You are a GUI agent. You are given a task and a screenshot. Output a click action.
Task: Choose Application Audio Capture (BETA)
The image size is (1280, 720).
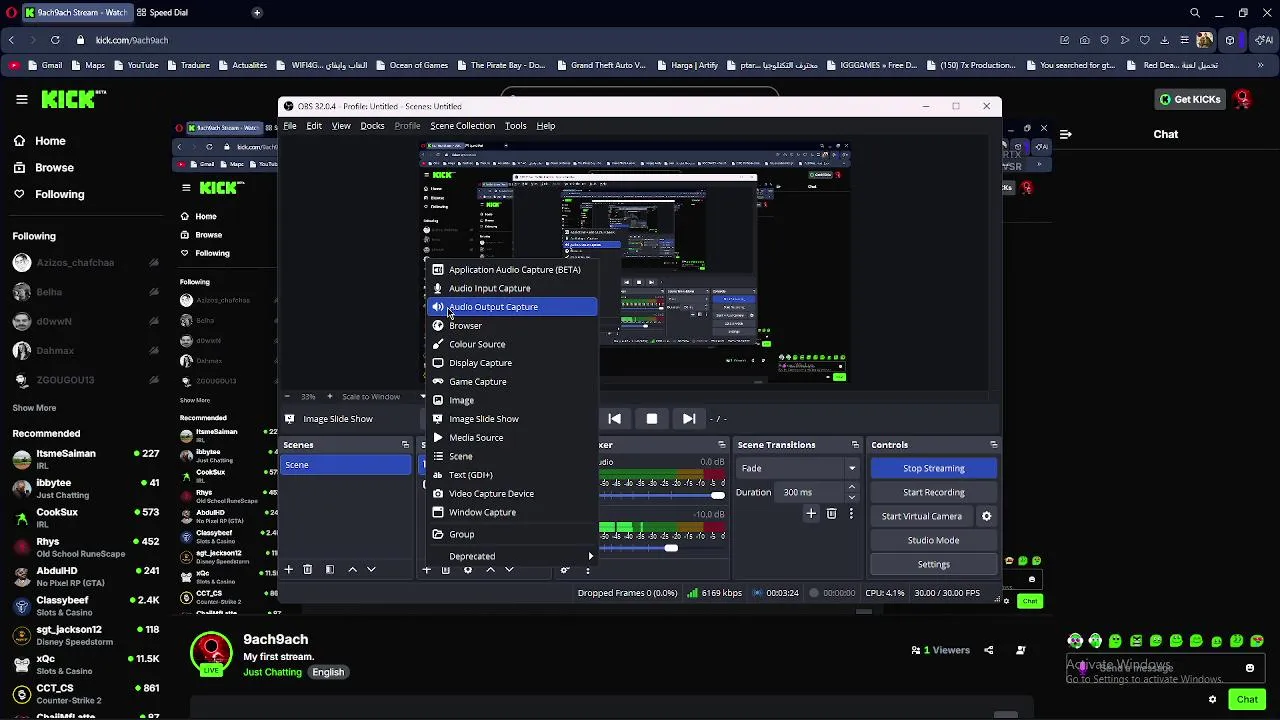tap(512, 270)
